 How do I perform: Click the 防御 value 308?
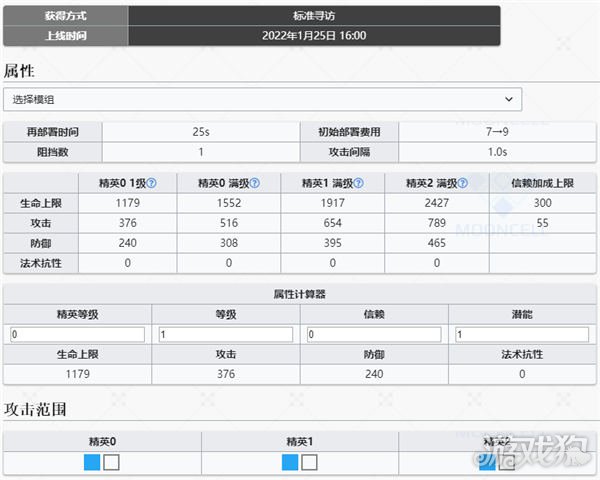tap(229, 243)
